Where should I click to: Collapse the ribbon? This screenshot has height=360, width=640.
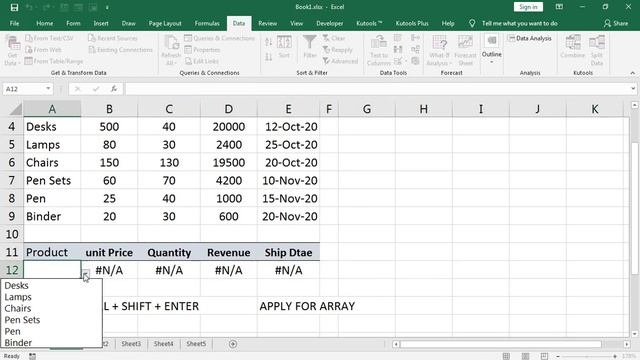click(633, 73)
